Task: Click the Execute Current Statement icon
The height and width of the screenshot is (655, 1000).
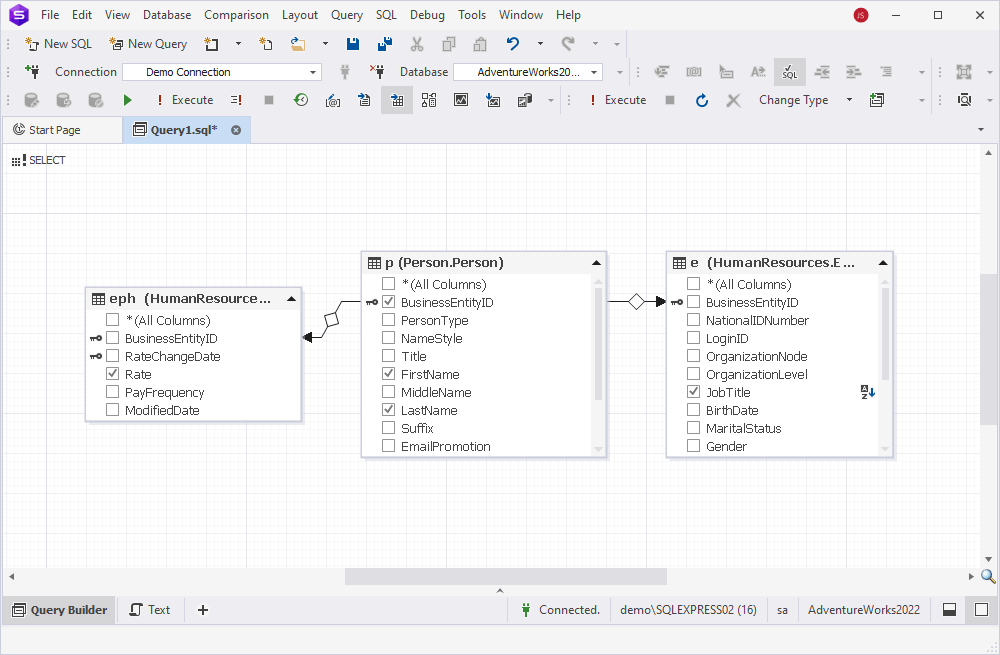Action: (x=236, y=100)
